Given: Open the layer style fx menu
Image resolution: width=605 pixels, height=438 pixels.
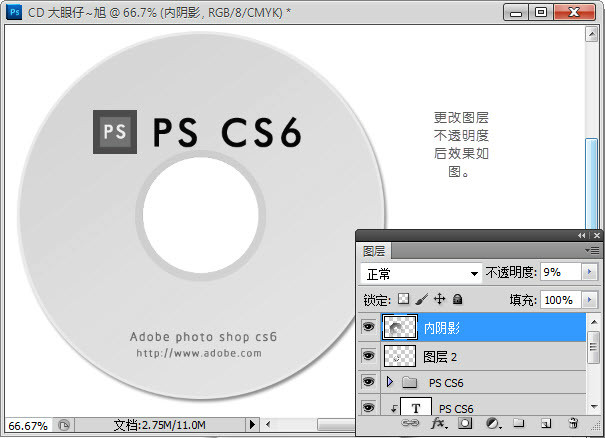Looking at the screenshot, I should (x=438, y=424).
